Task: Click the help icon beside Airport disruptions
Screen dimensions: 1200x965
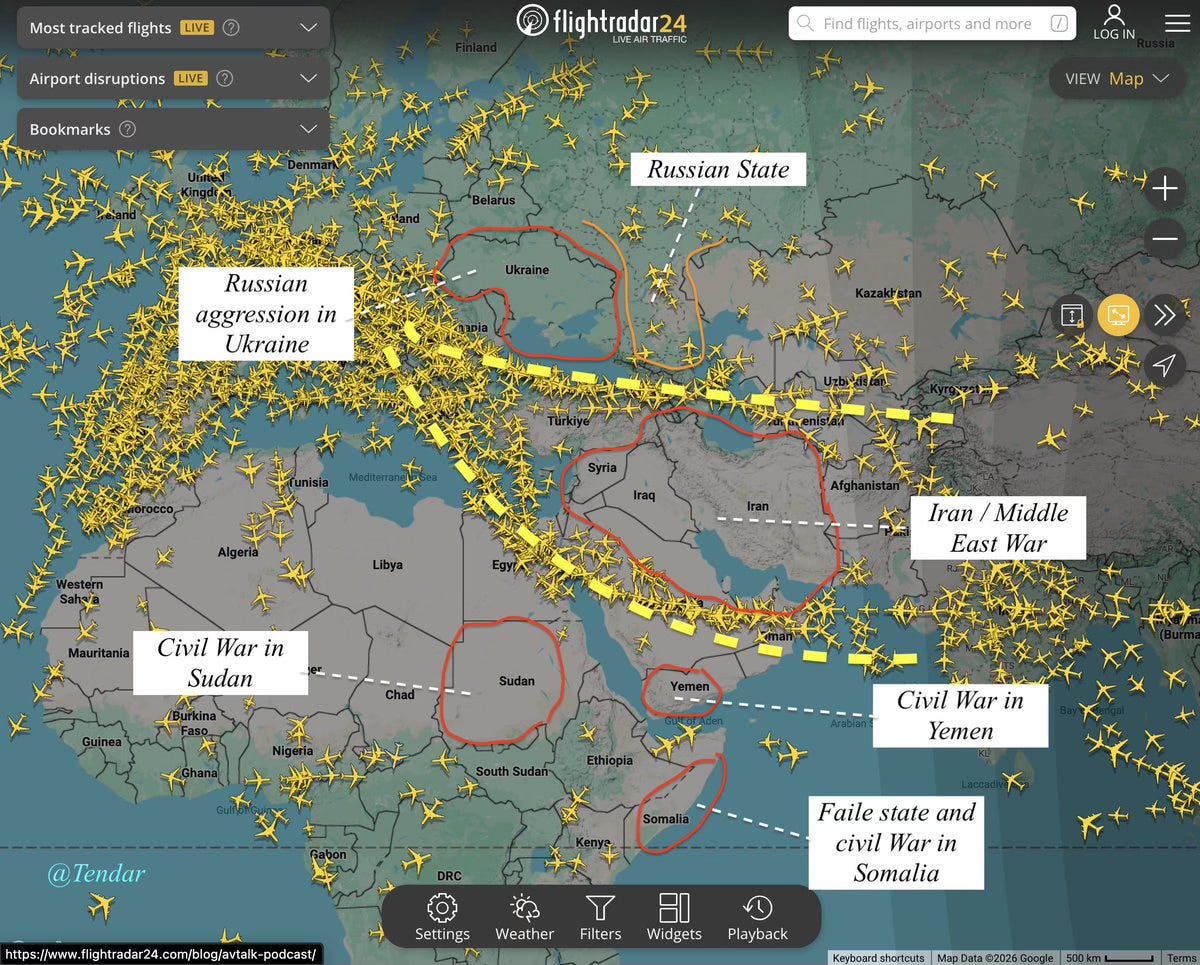Action: (x=225, y=78)
